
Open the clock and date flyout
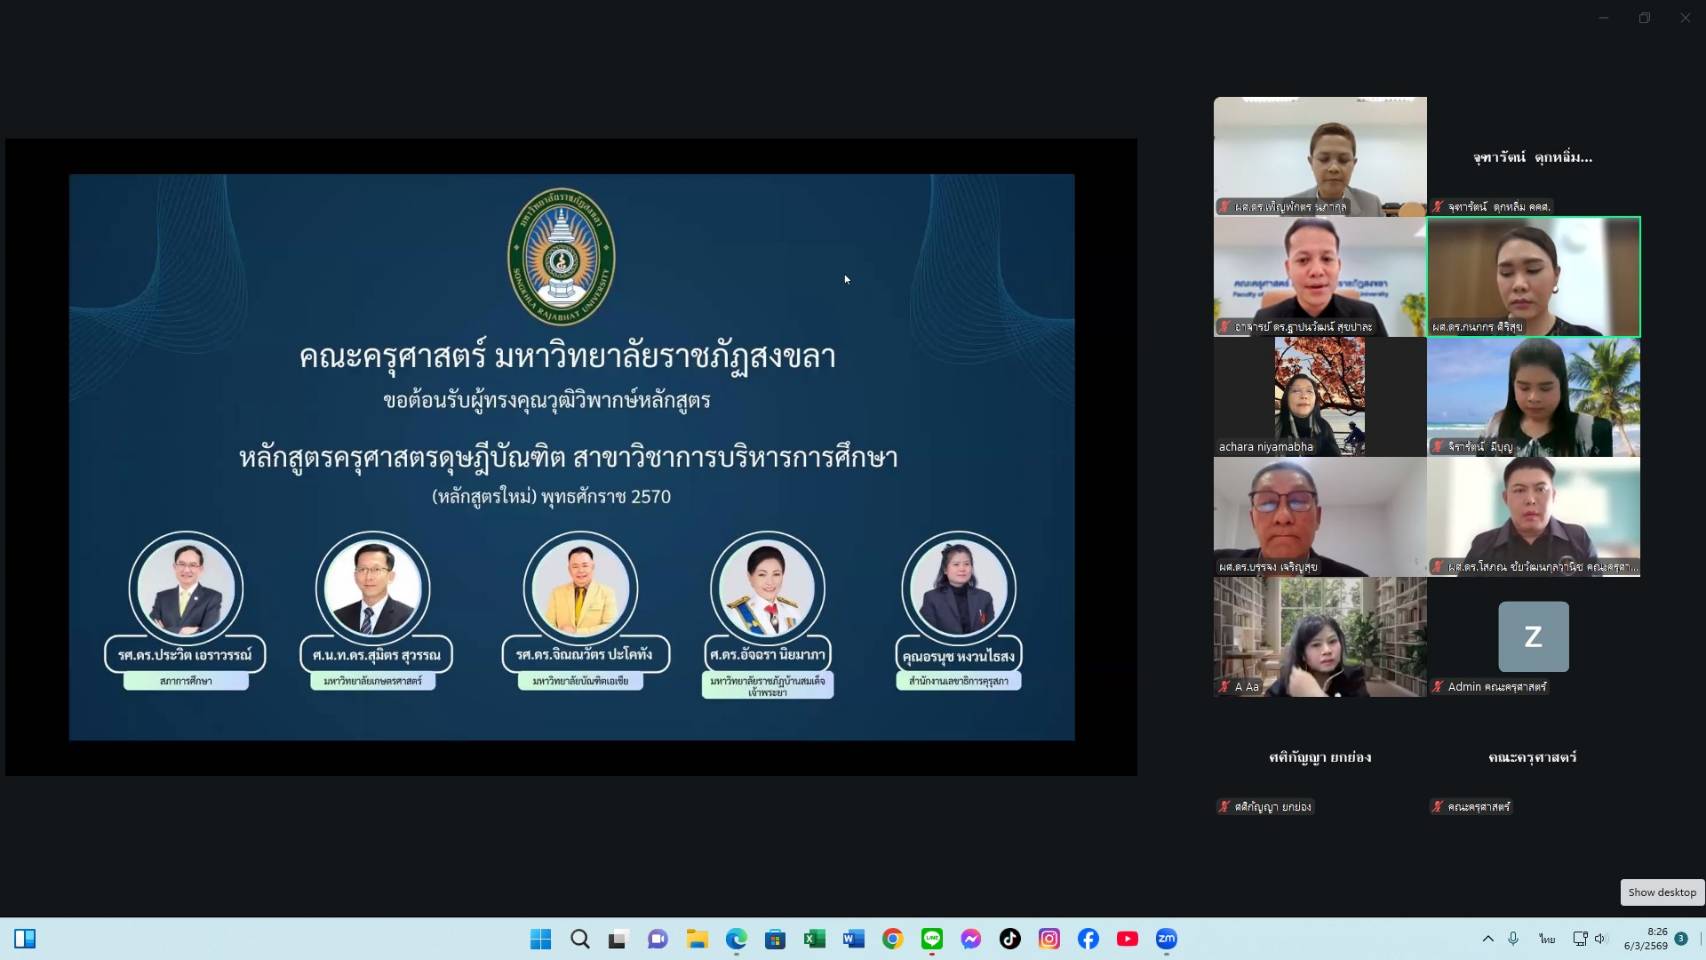[x=1645, y=939]
